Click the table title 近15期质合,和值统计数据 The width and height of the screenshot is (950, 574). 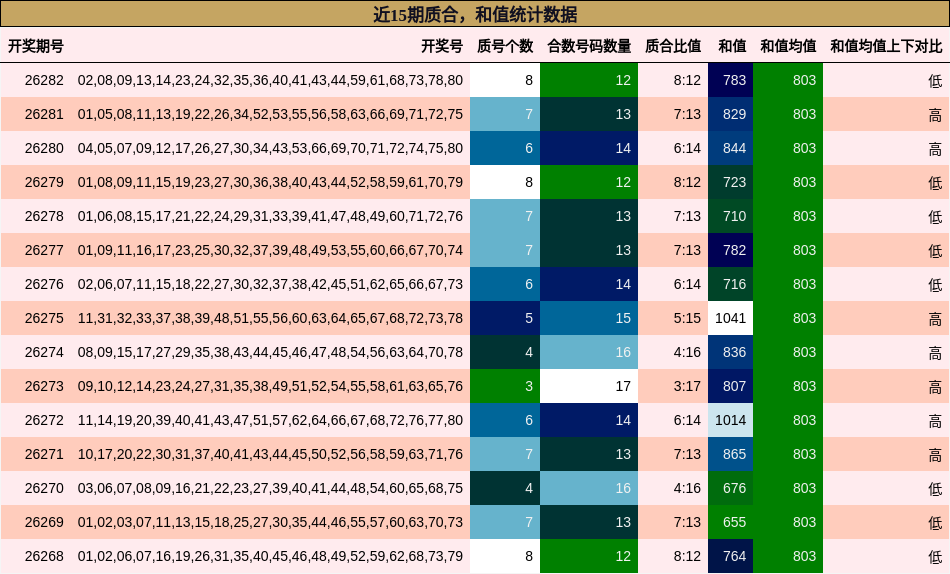click(x=475, y=14)
